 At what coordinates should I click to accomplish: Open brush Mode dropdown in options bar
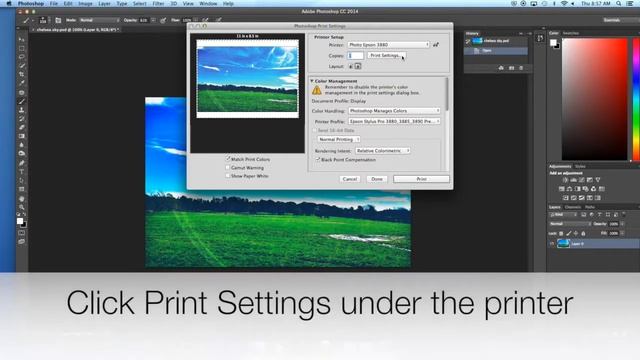point(99,20)
